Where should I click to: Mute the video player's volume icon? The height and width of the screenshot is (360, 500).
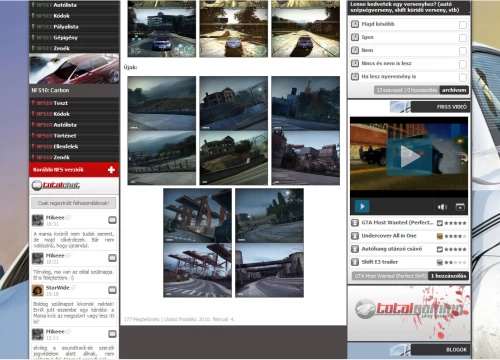point(442,207)
